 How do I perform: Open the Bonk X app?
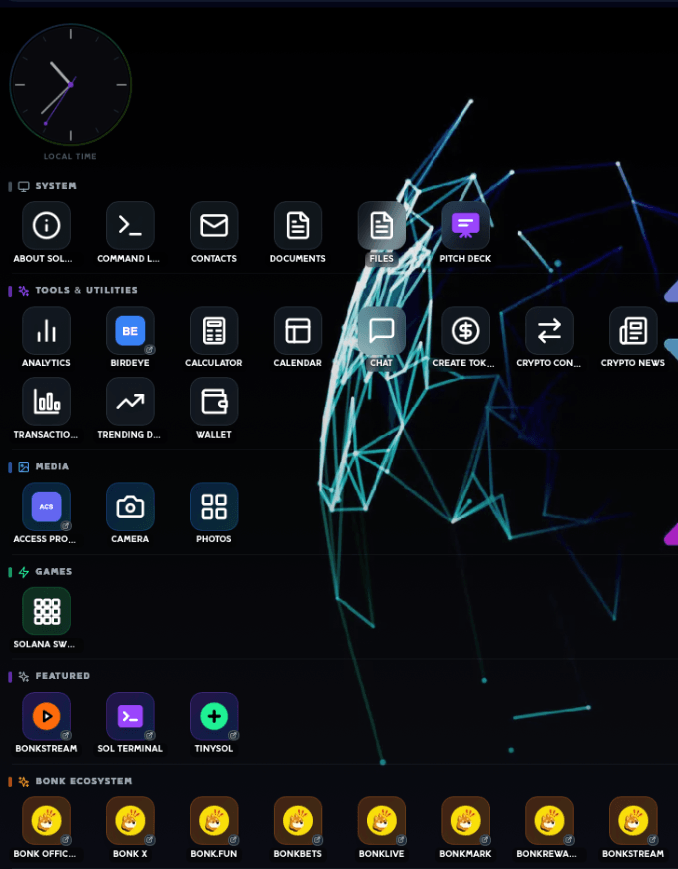click(x=130, y=821)
